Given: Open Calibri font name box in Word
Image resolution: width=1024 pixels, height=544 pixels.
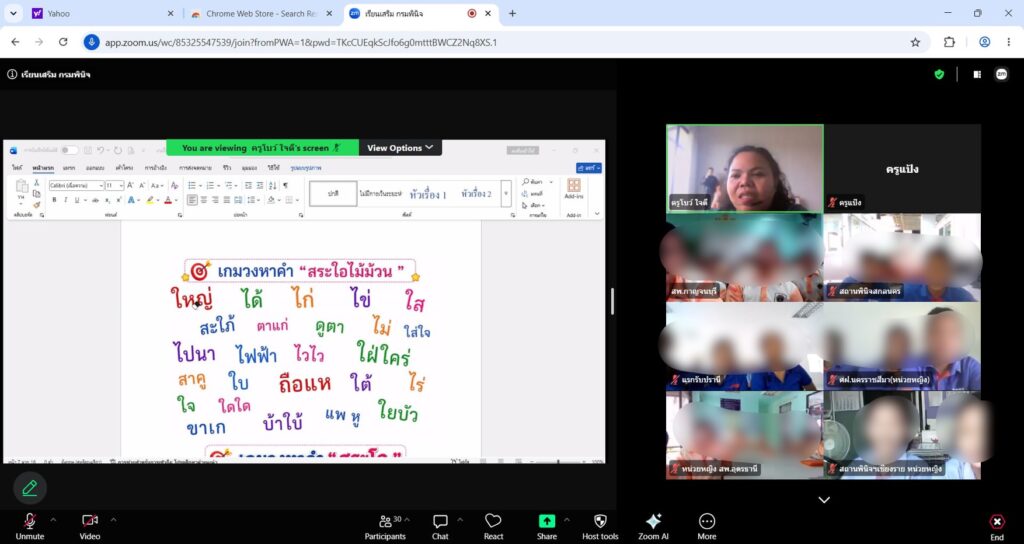Looking at the screenshot, I should point(76,185).
